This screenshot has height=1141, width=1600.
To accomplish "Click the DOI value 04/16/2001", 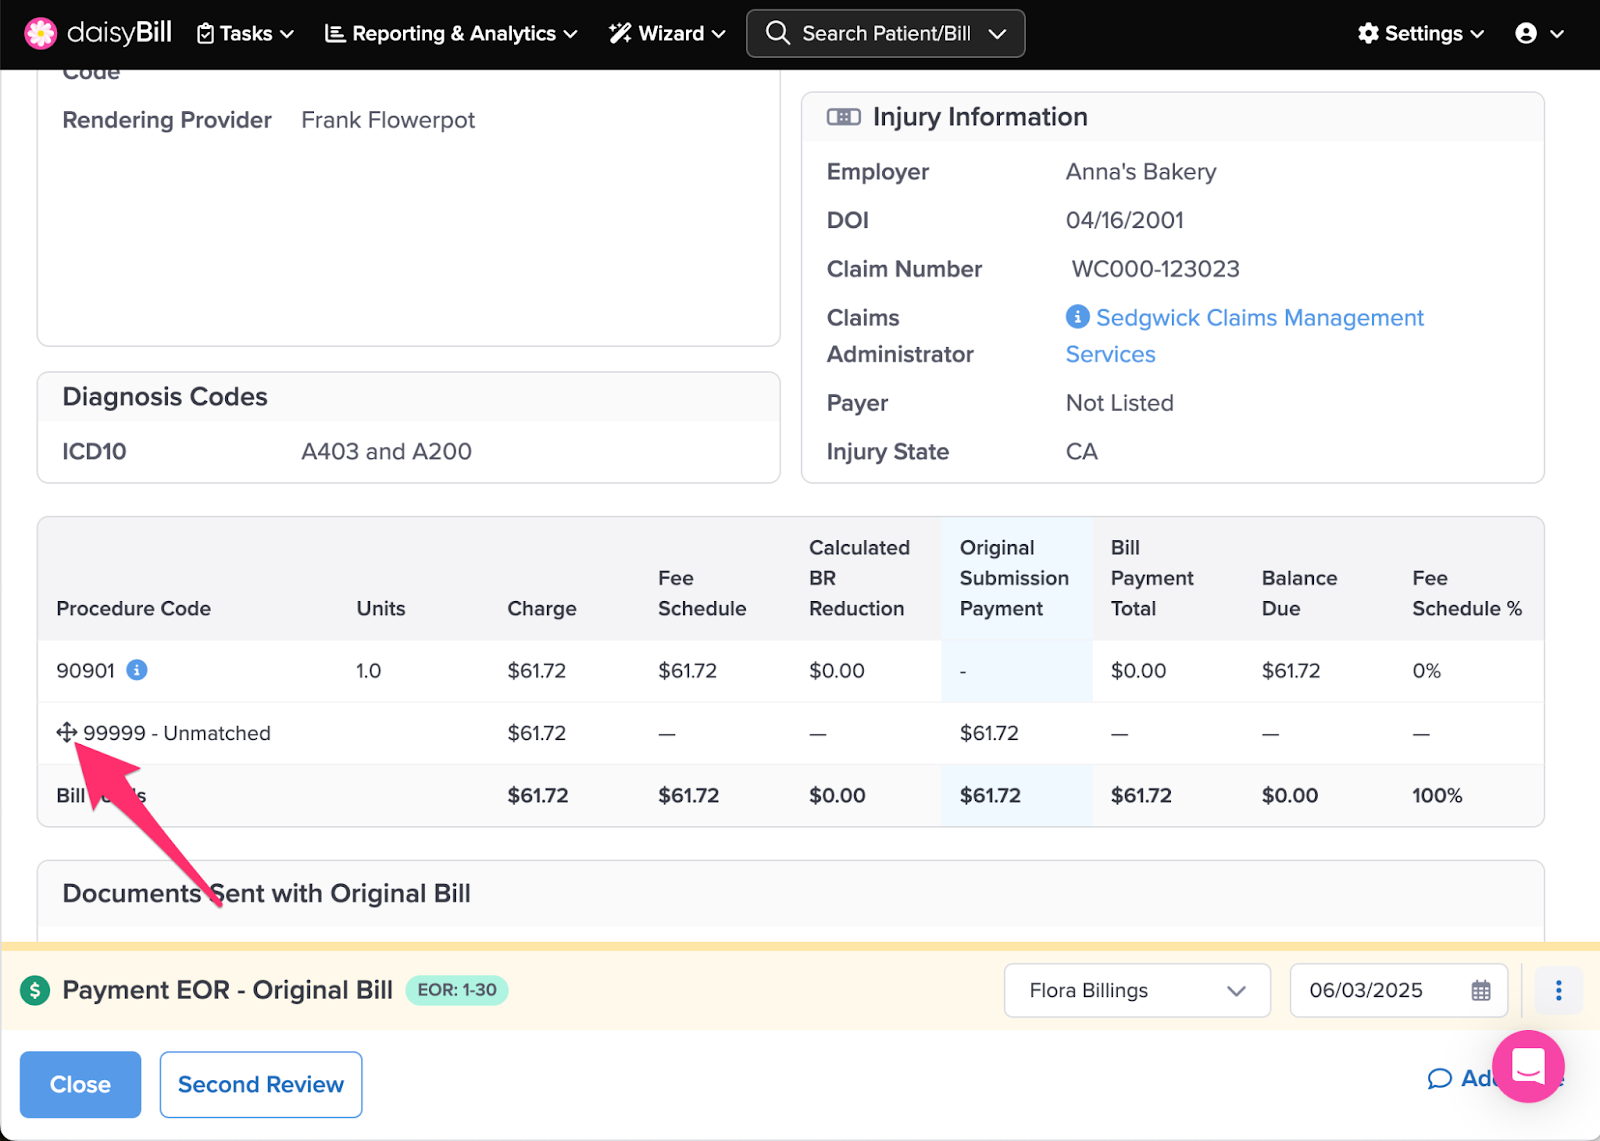I will coord(1125,220).
